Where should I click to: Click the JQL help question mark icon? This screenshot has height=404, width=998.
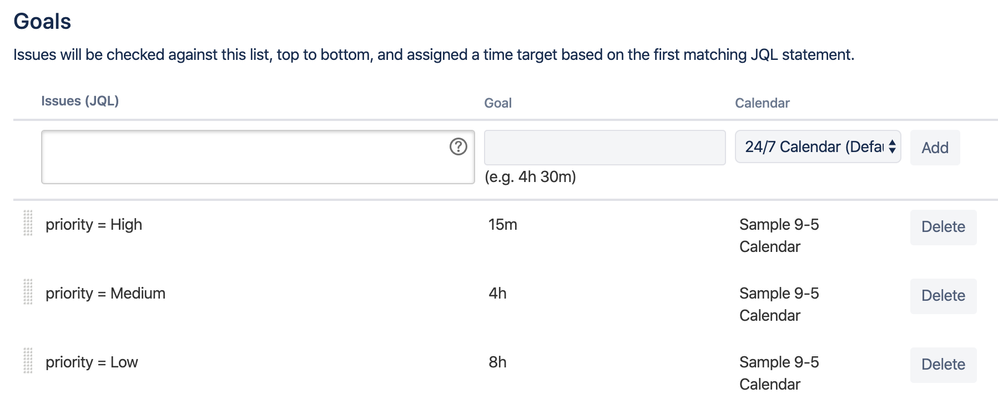[x=458, y=147]
